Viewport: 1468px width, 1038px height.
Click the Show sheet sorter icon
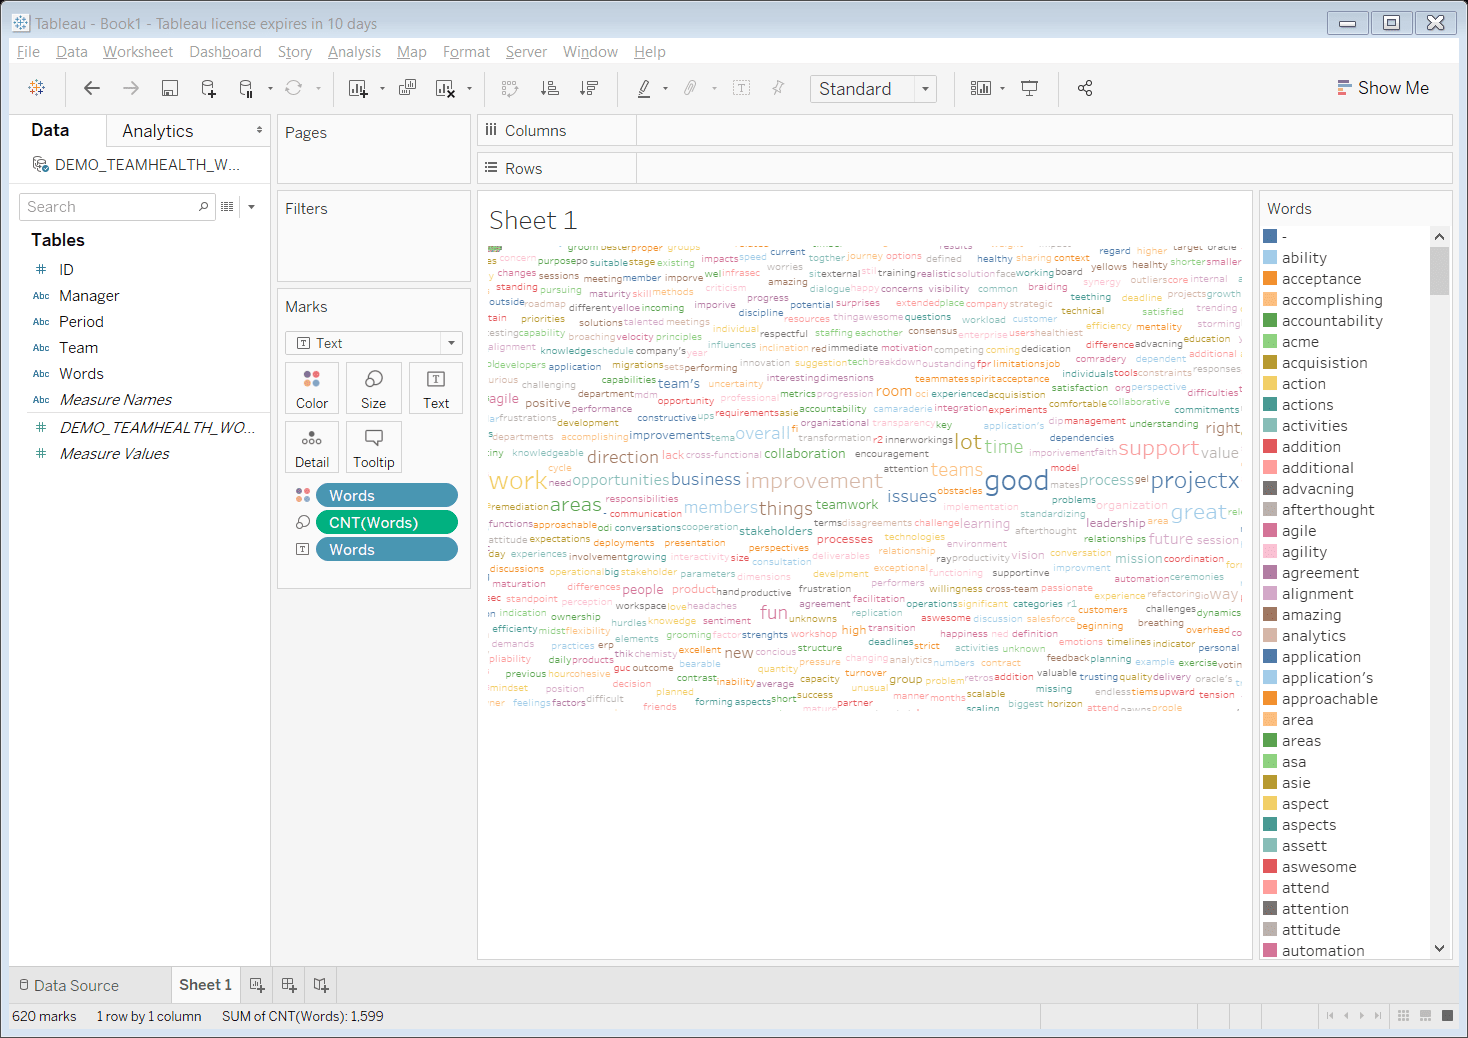click(1403, 1016)
